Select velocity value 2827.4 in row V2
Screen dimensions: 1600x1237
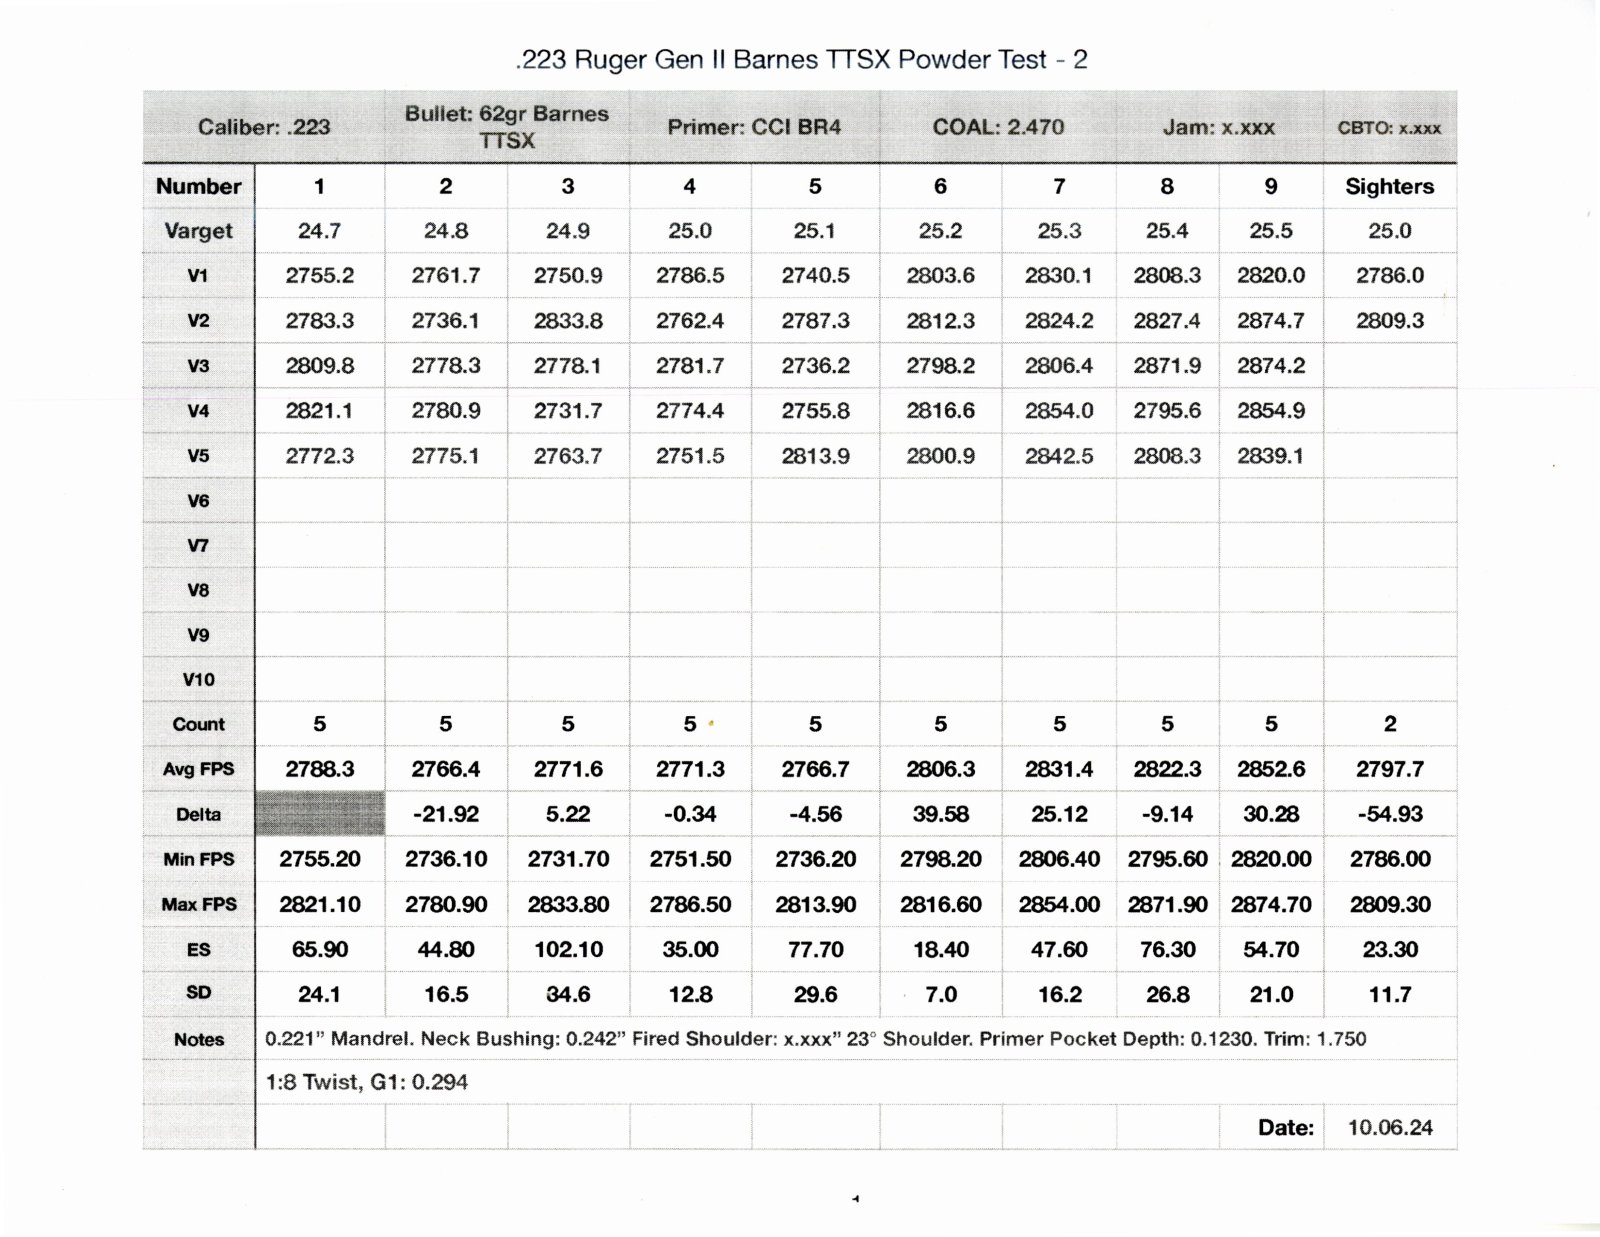point(1167,321)
